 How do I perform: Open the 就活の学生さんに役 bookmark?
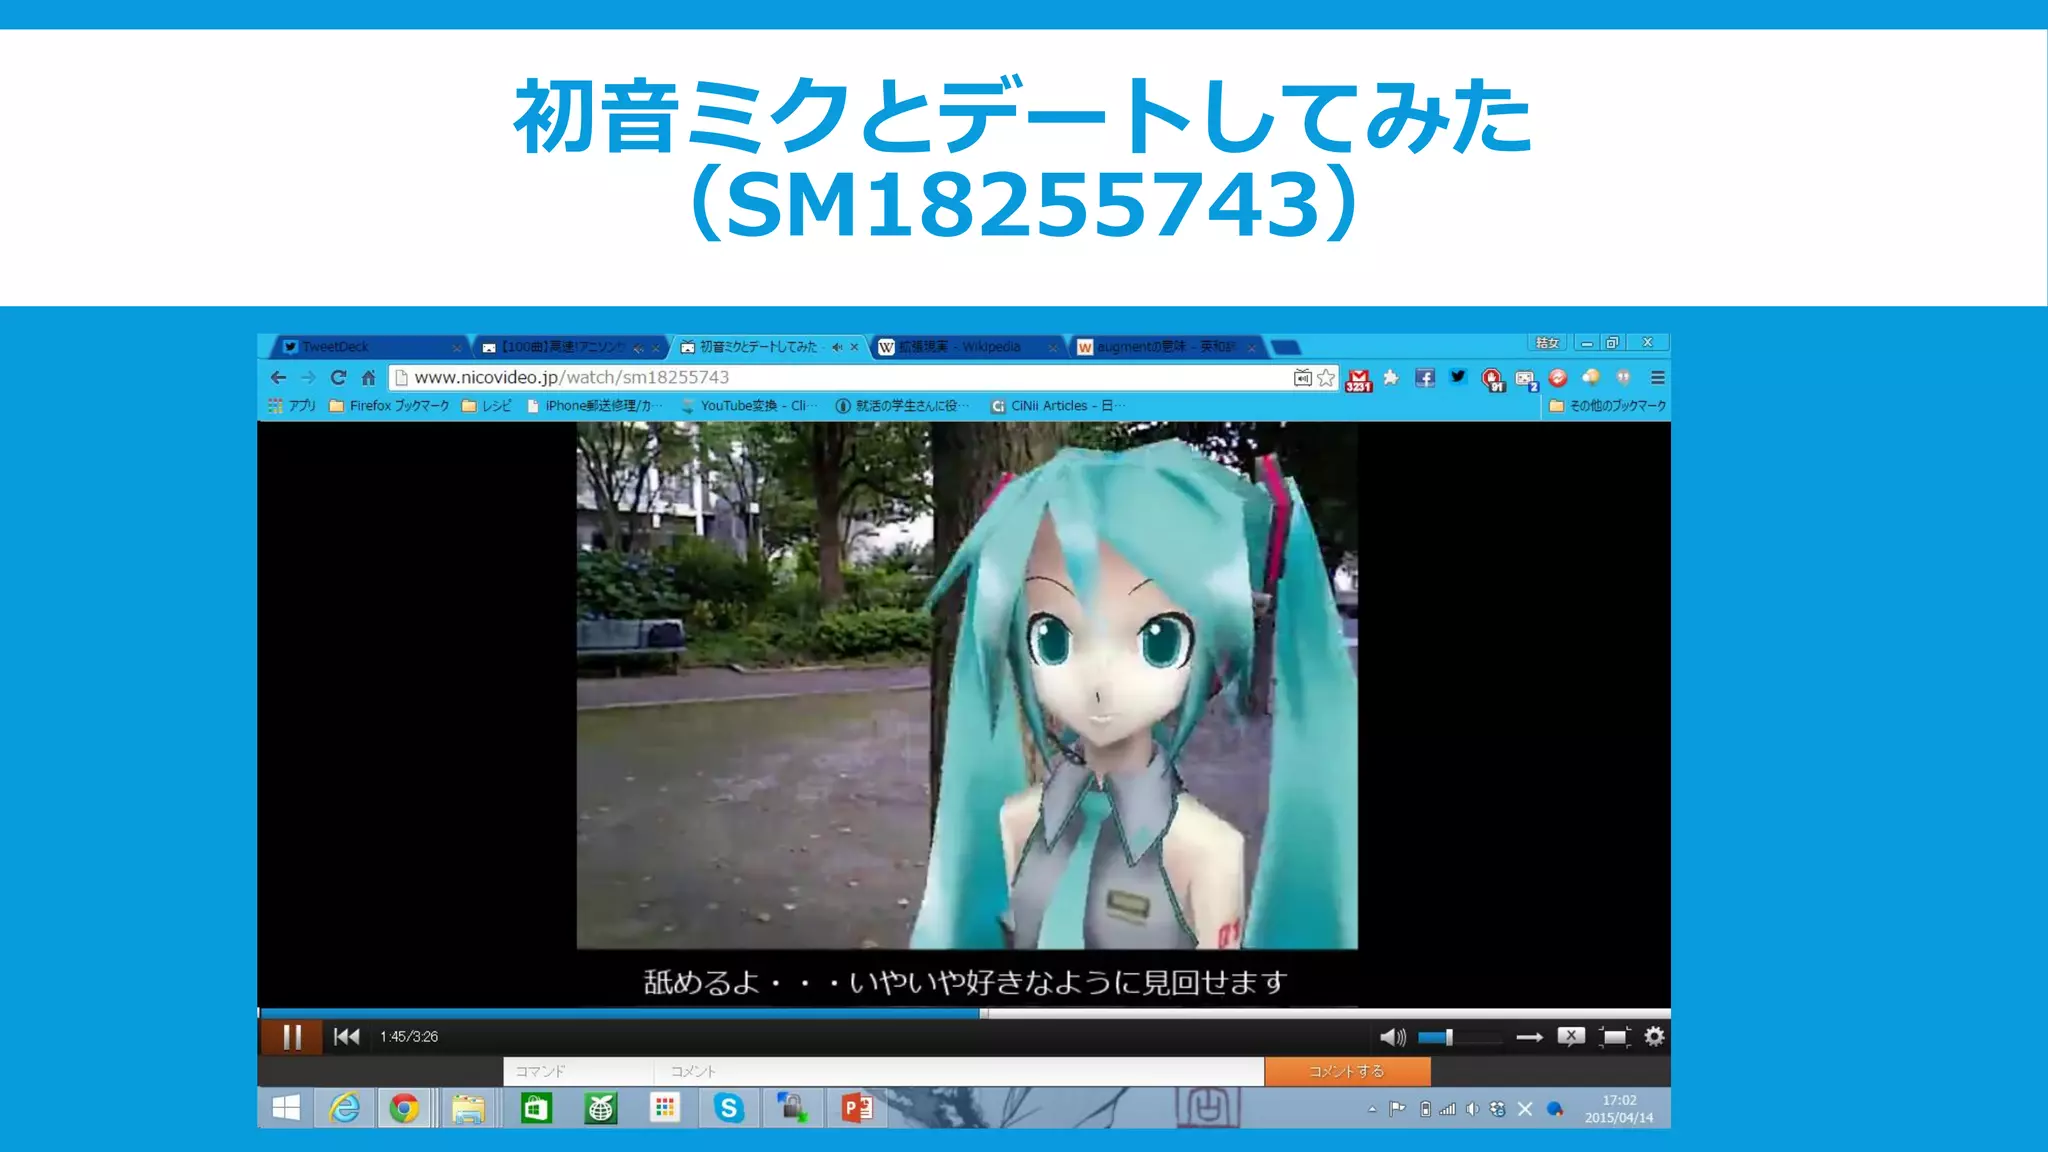pyautogui.click(x=903, y=405)
